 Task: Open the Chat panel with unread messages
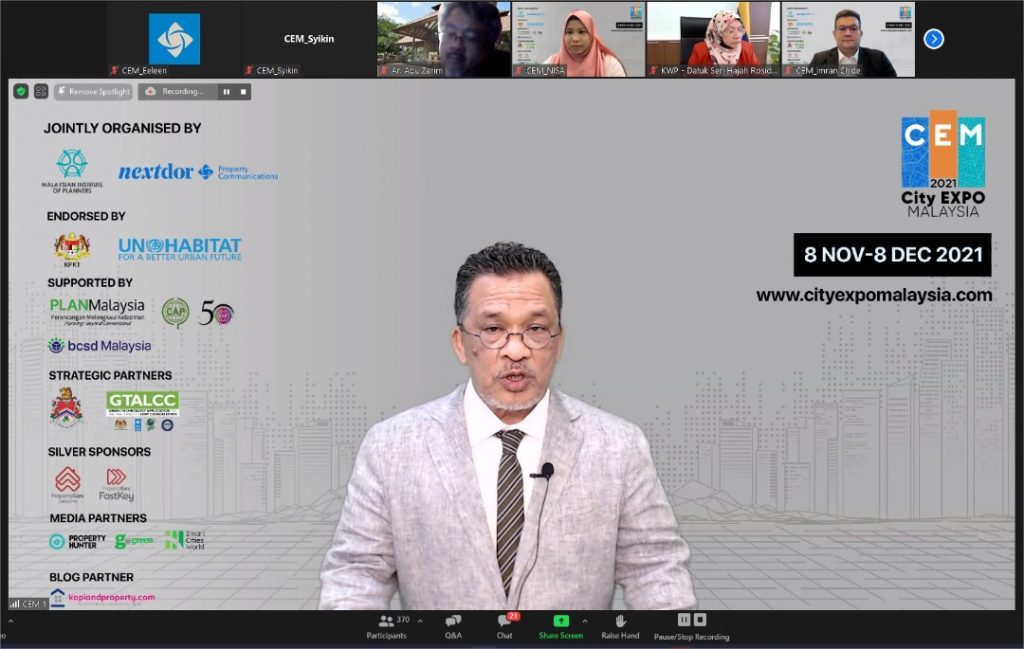coord(506,626)
